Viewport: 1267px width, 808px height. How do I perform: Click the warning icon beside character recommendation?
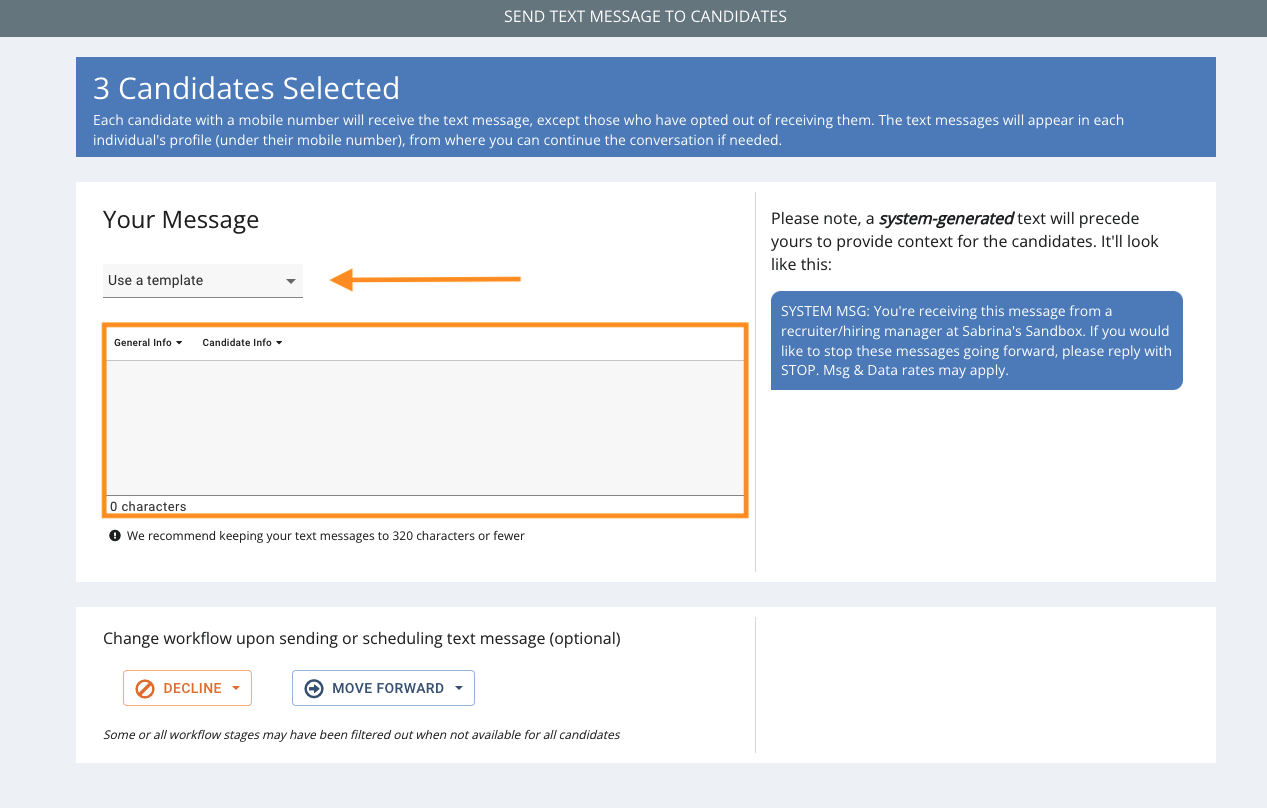click(115, 536)
